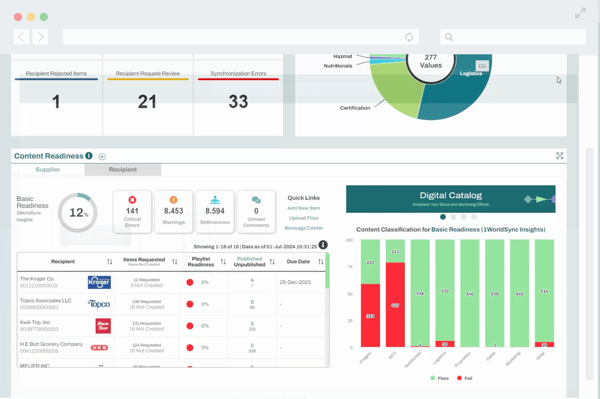Click the browser back arrow
600x399 pixels.
coord(21,37)
